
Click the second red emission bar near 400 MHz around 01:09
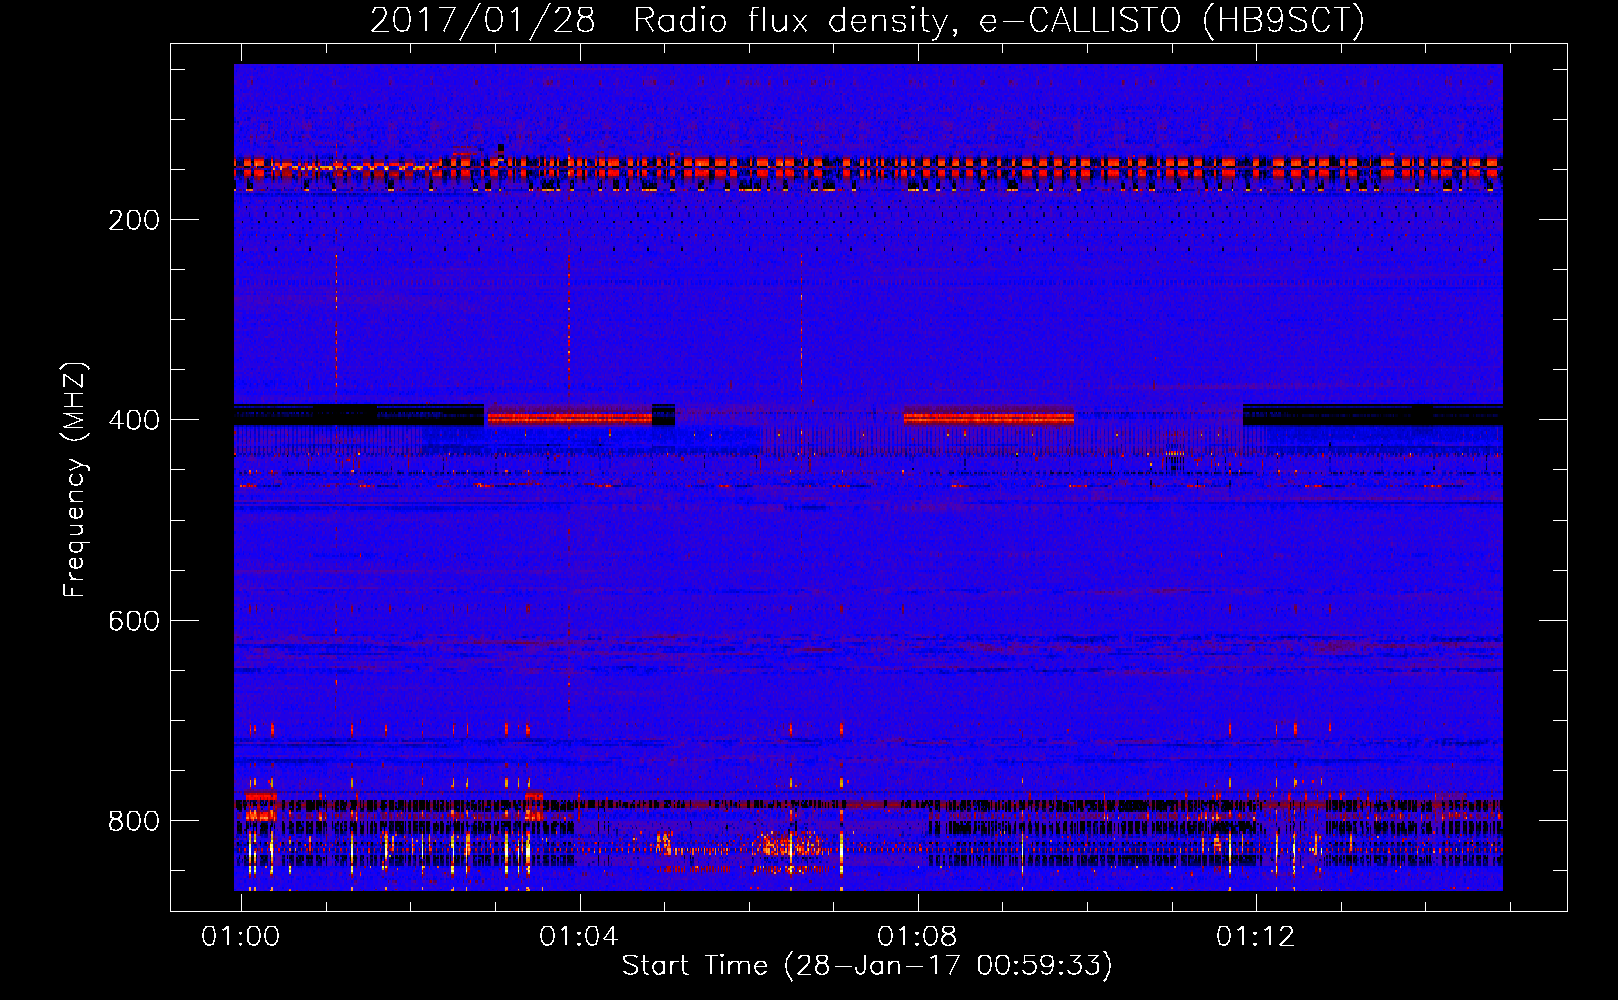tap(988, 416)
